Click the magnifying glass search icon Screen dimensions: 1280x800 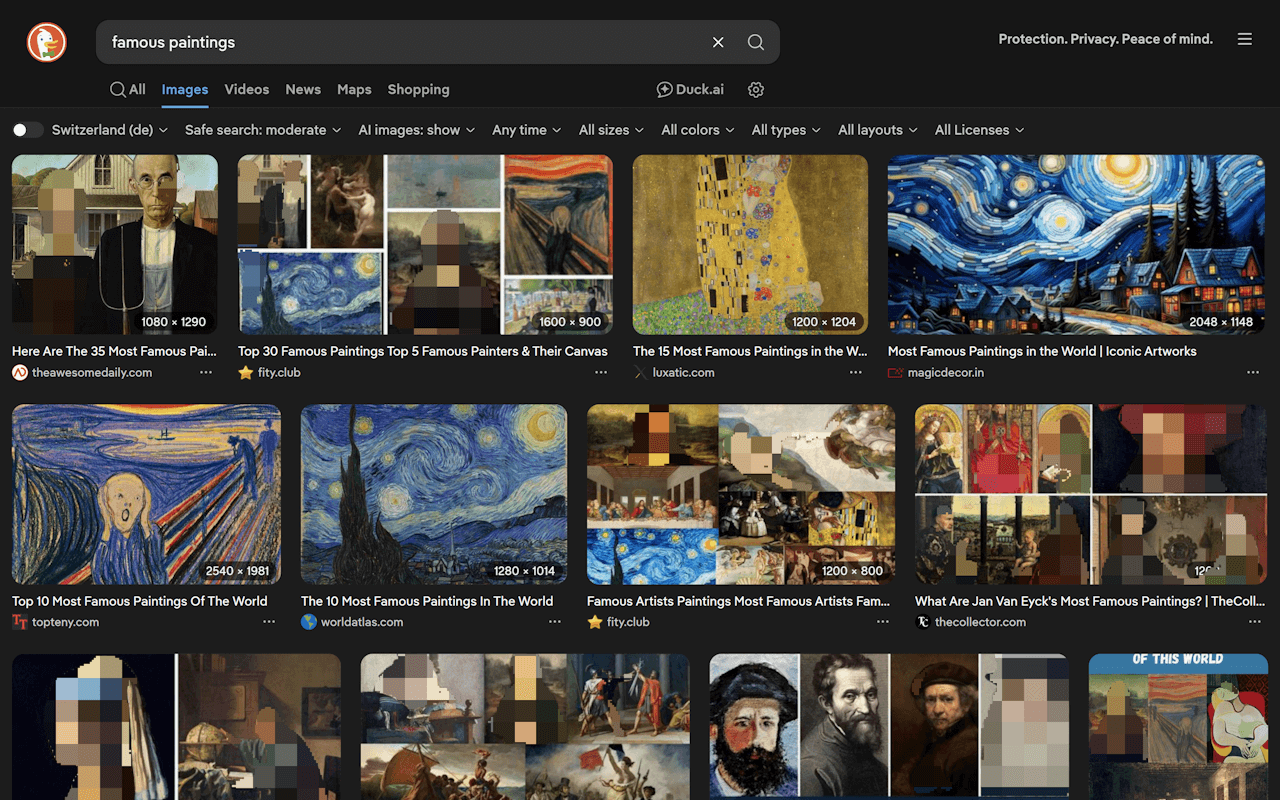pos(756,42)
